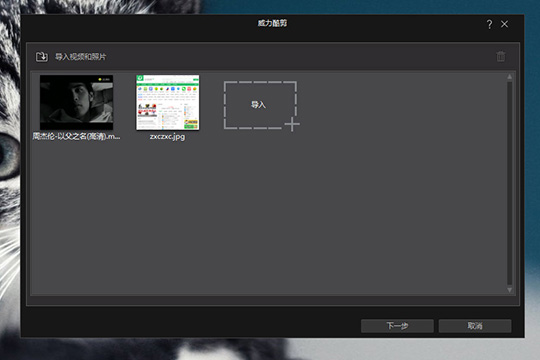
Task: Click the scrollbar down arrow
Action: 509,290
